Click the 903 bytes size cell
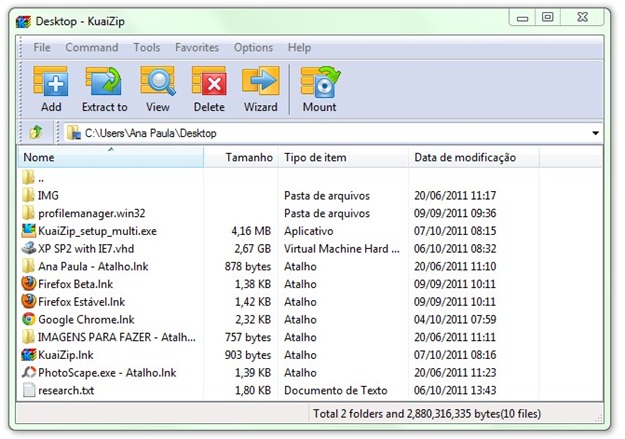Screen dimensions: 625x439 click(x=248, y=355)
